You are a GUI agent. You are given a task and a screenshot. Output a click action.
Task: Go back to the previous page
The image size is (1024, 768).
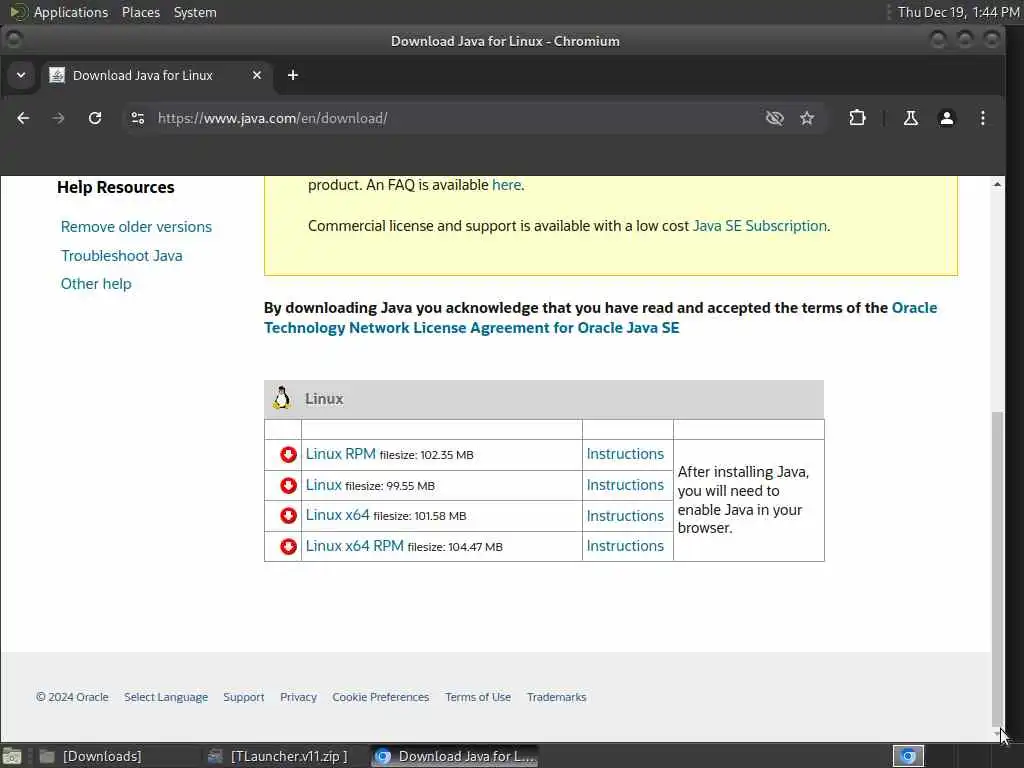coord(23,118)
